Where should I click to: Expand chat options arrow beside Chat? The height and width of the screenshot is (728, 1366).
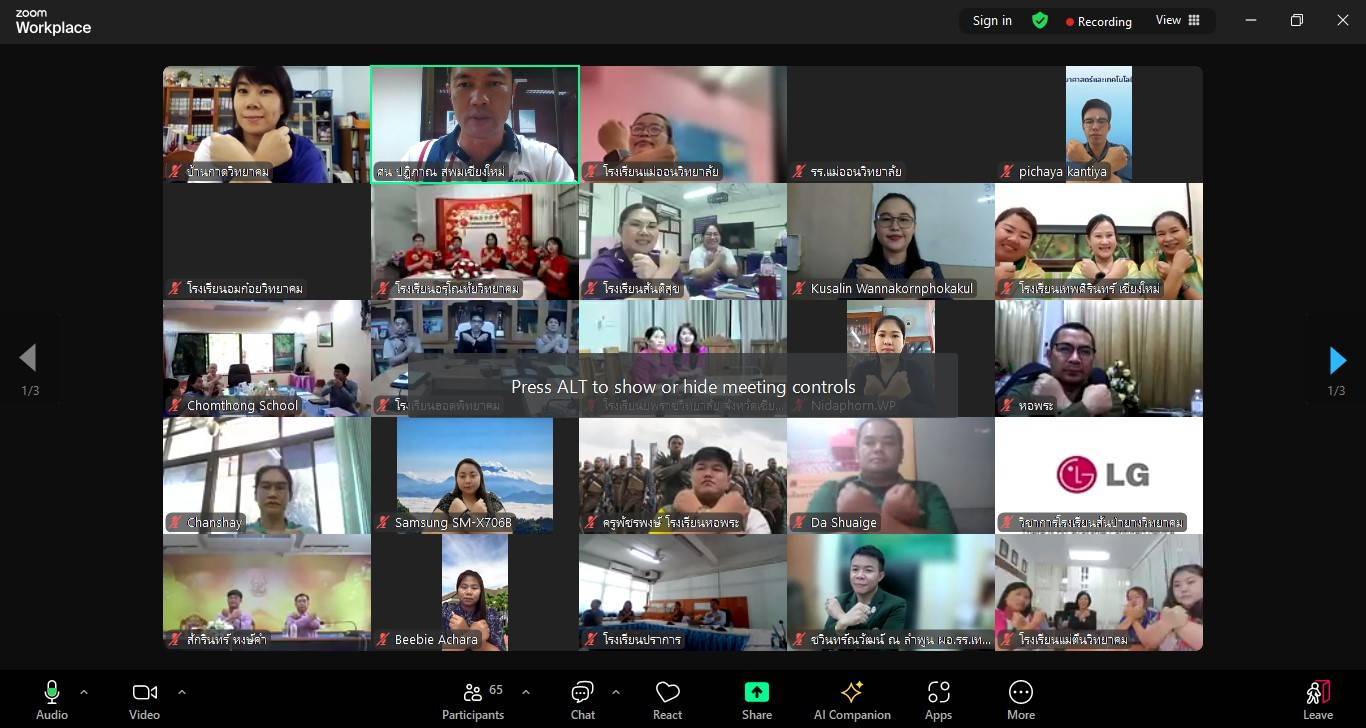click(615, 692)
